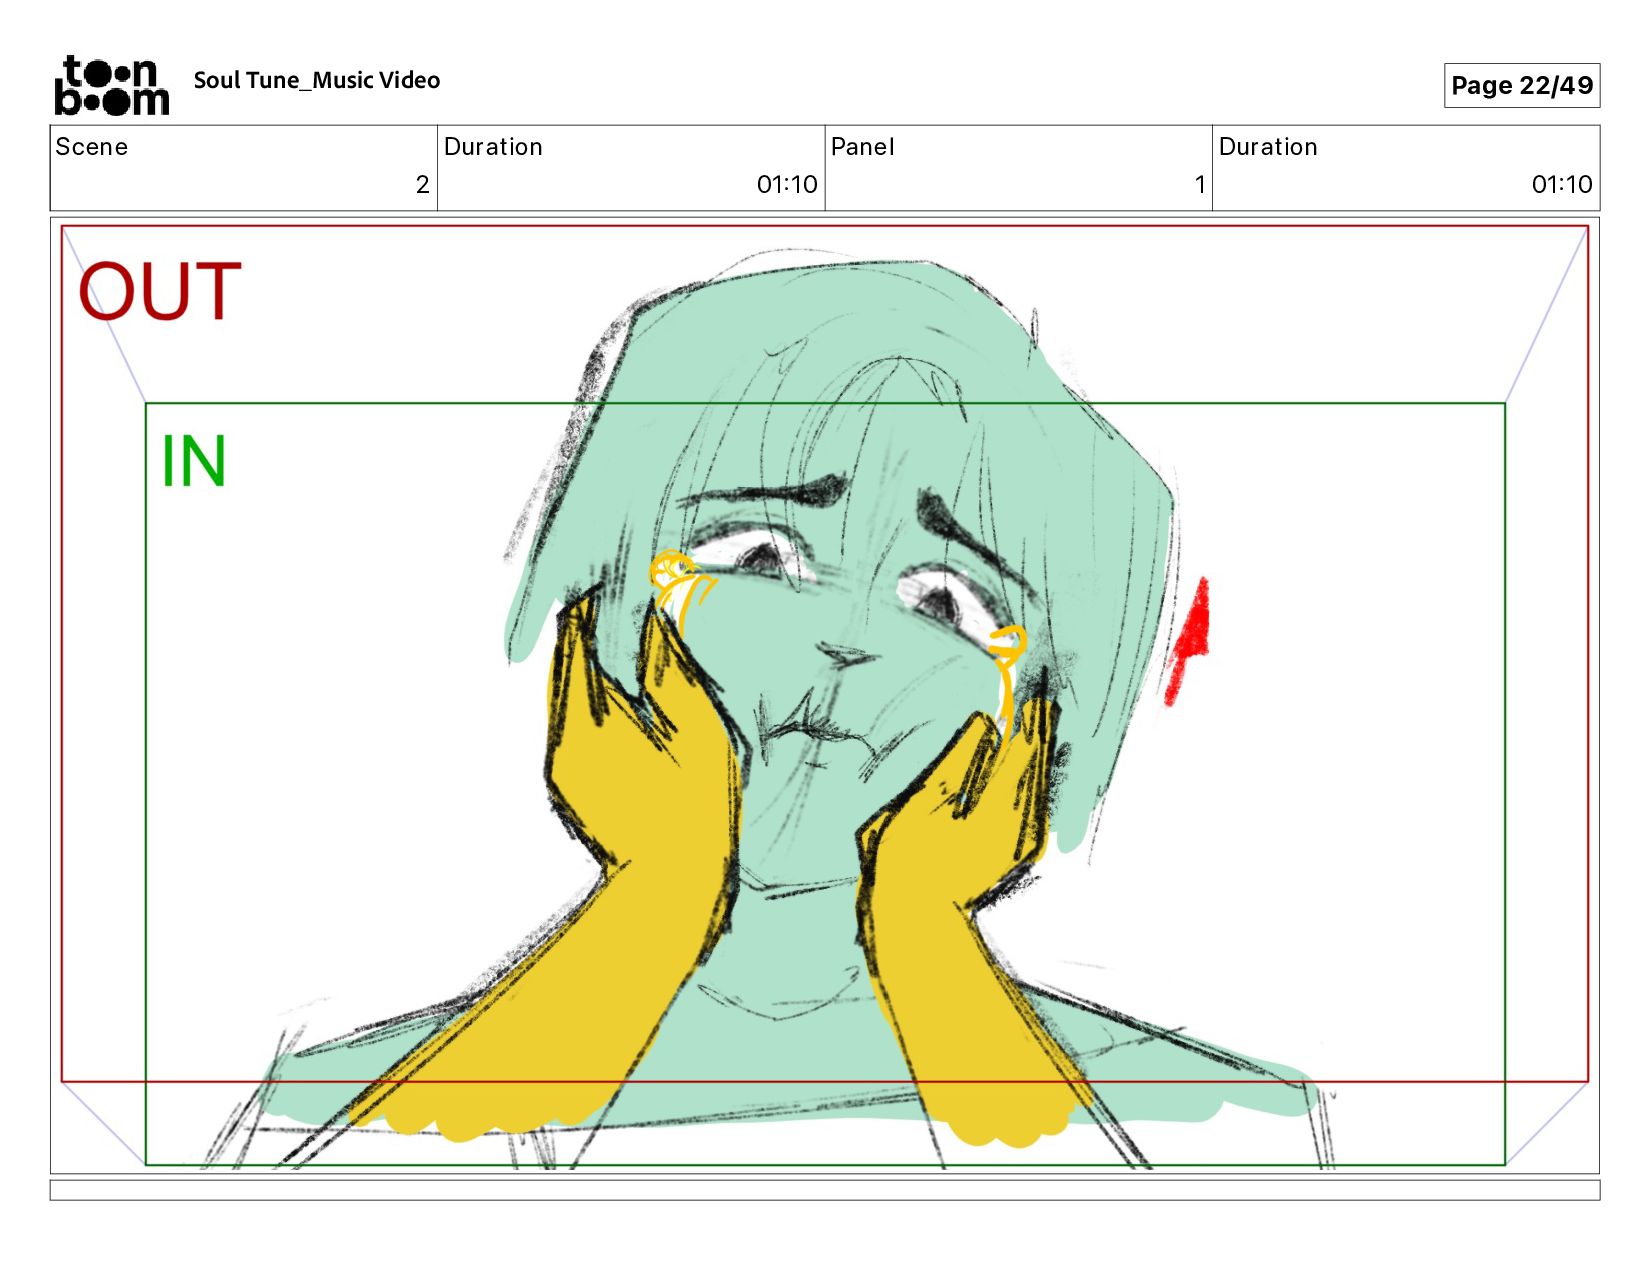The width and height of the screenshot is (1650, 1275).
Task: Click the Toon Boom logo
Action: (112, 85)
